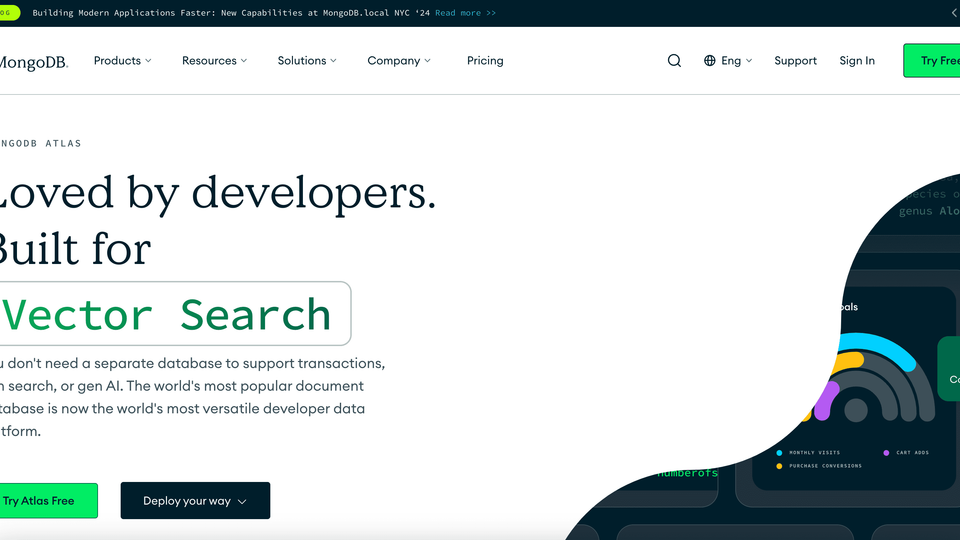This screenshot has height=540, width=960.
Task: Click the Vector Search animated text box
Action: coord(175,313)
